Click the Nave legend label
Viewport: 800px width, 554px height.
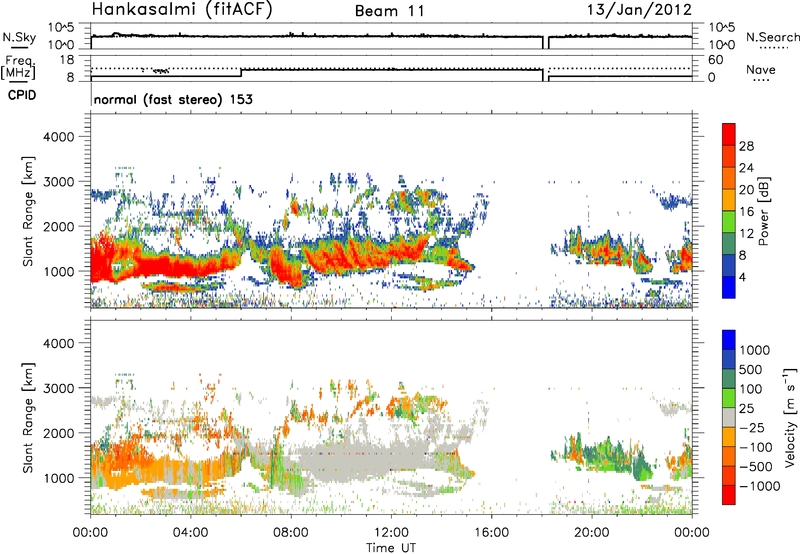tap(761, 69)
